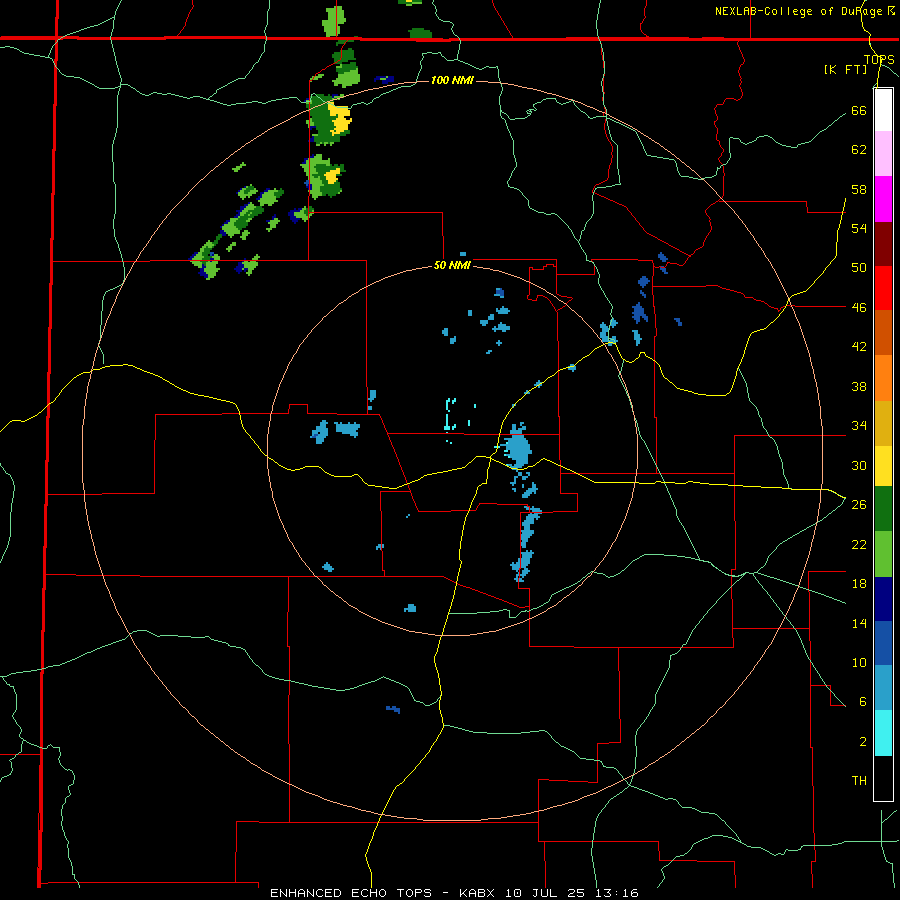Choose the dark orange legend swatch above 42
Viewport: 900px width, 900px height.
click(x=883, y=333)
